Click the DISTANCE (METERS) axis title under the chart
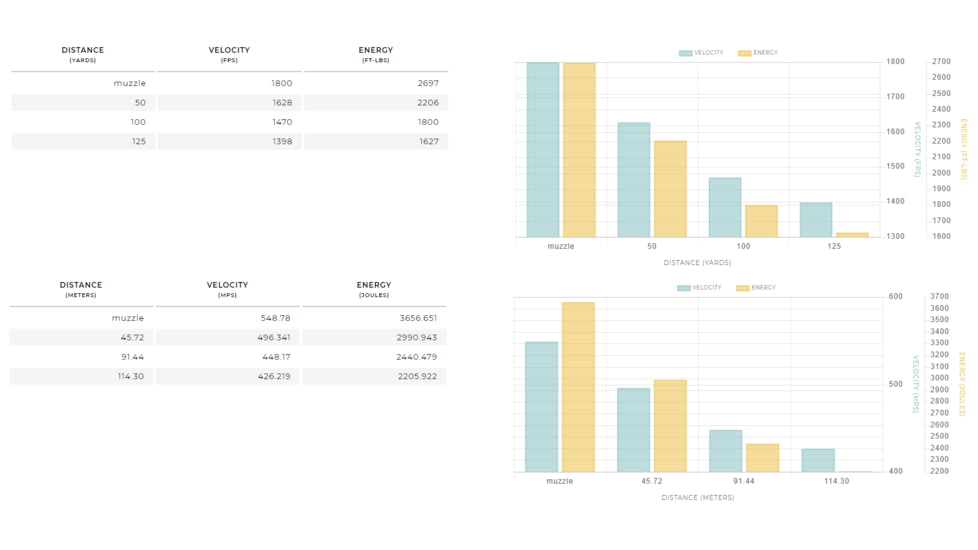The height and width of the screenshot is (550, 978). 698,498
